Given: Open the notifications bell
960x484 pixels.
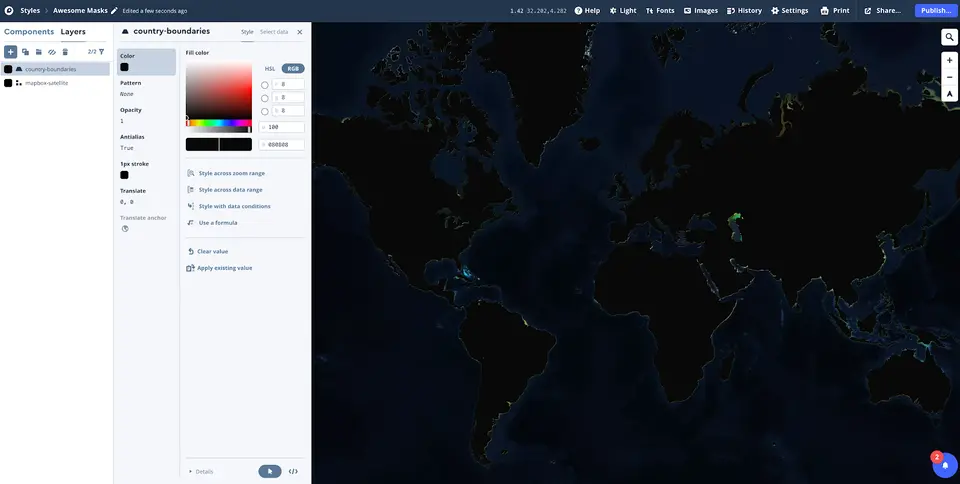Looking at the screenshot, I should [945, 466].
